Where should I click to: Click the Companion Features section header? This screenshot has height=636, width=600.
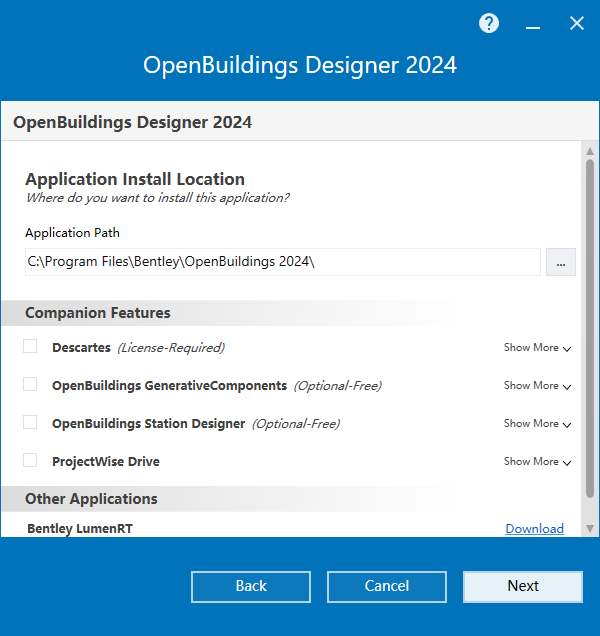[98, 313]
